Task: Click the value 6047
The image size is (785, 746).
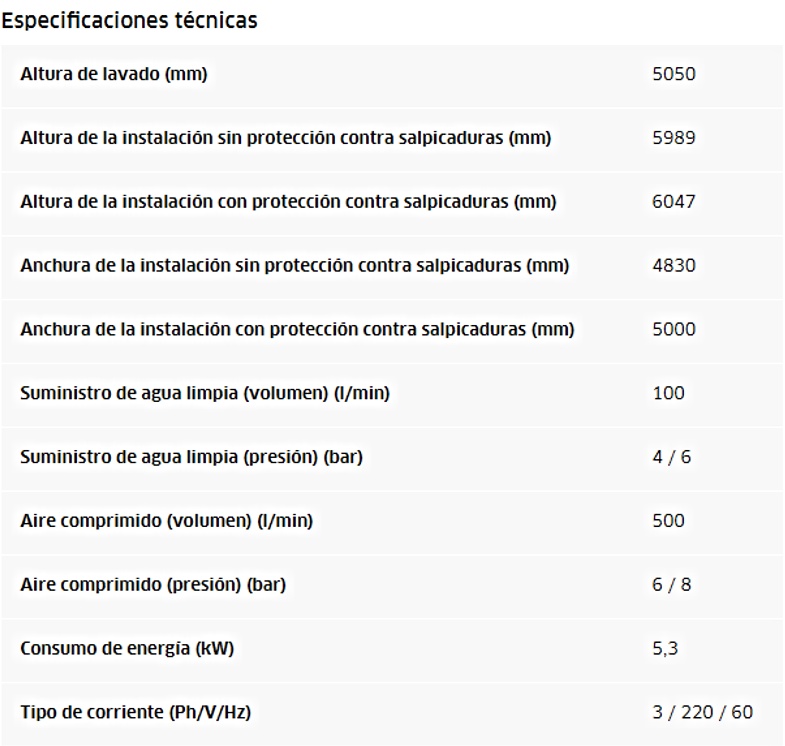Action: (x=674, y=202)
